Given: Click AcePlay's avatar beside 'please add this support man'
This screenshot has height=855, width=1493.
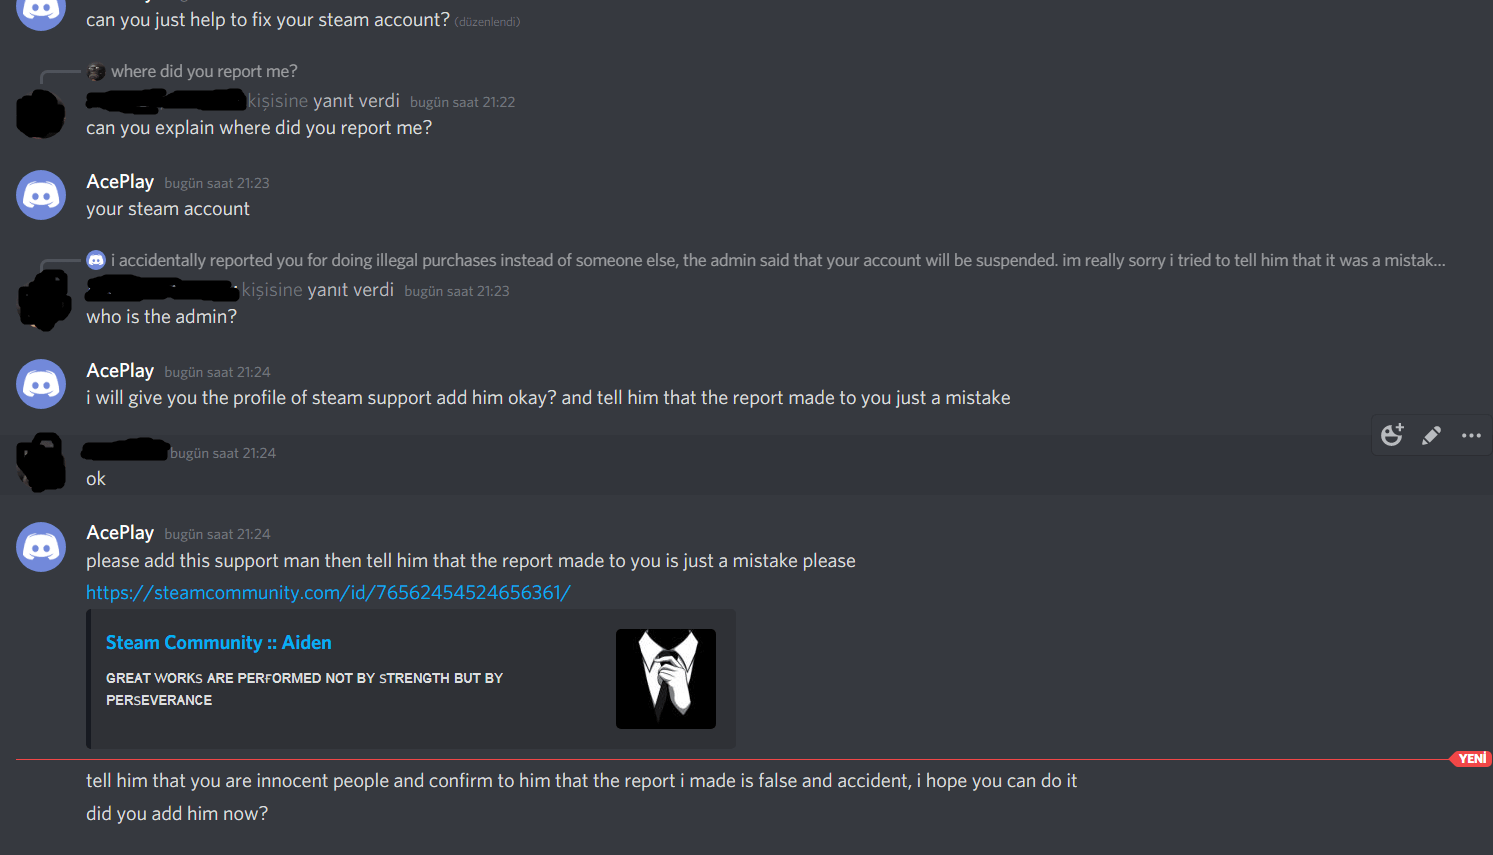Looking at the screenshot, I should click(x=41, y=547).
